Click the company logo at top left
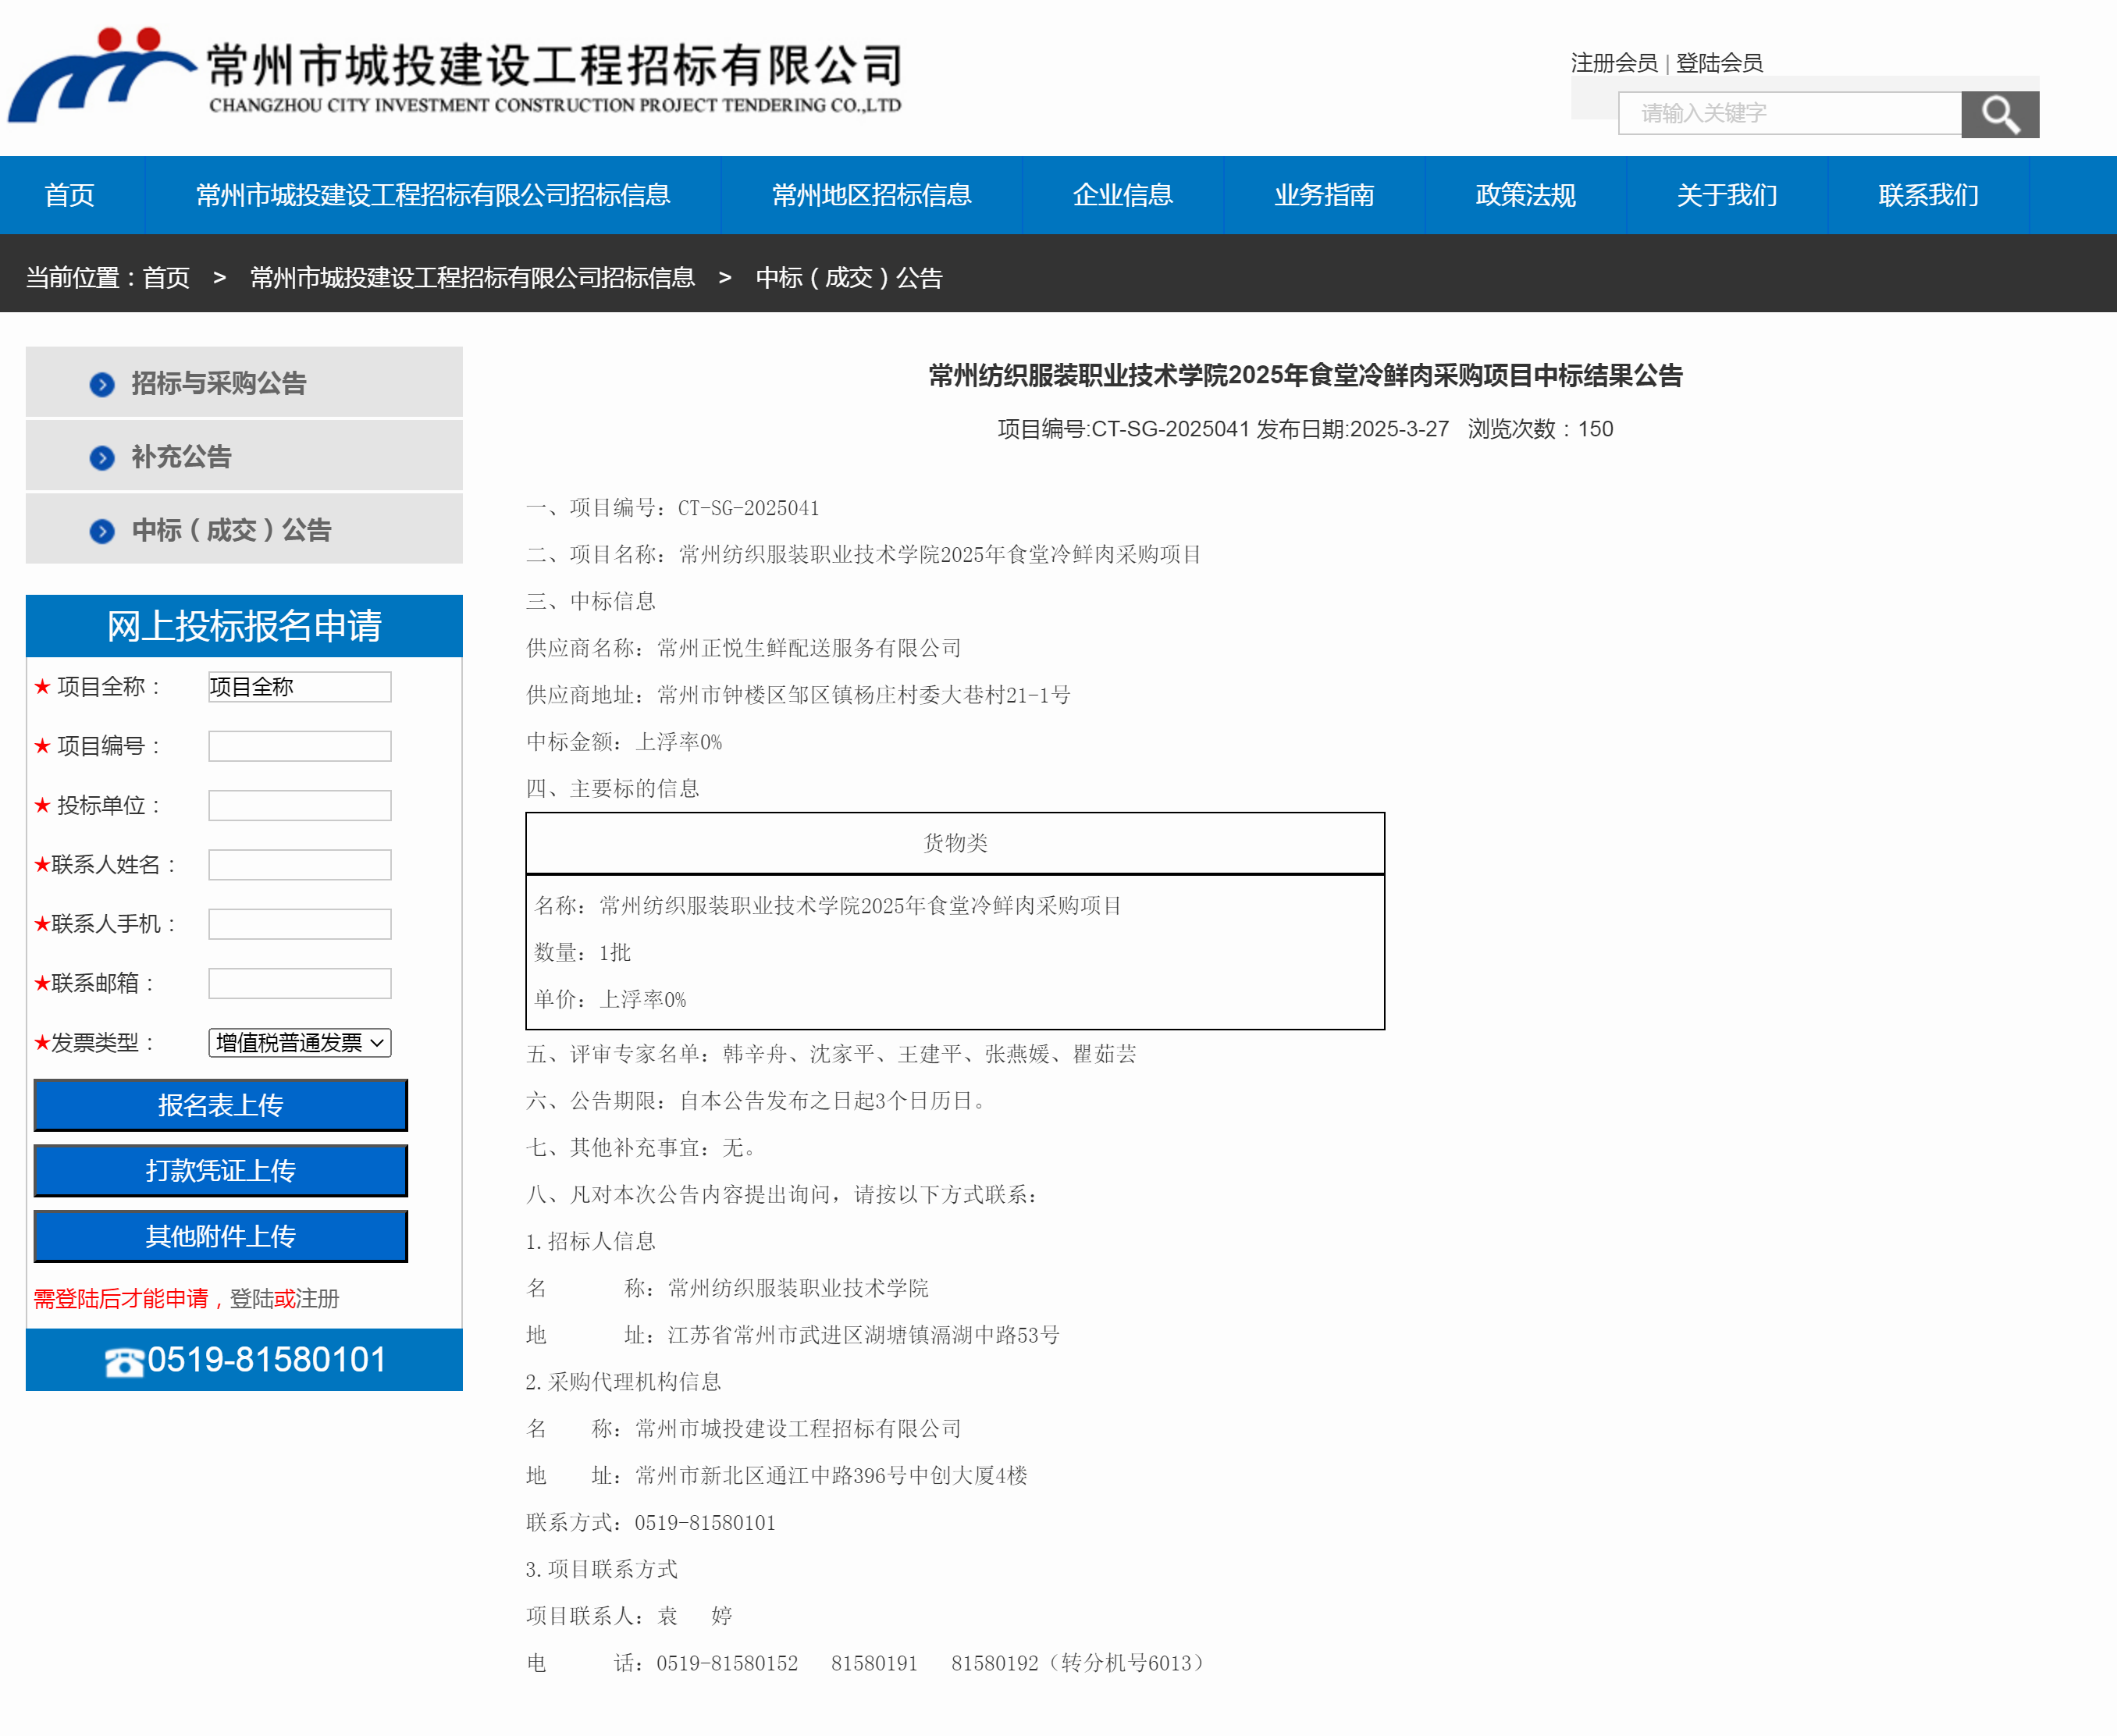The width and height of the screenshot is (2117, 1736). coord(100,75)
